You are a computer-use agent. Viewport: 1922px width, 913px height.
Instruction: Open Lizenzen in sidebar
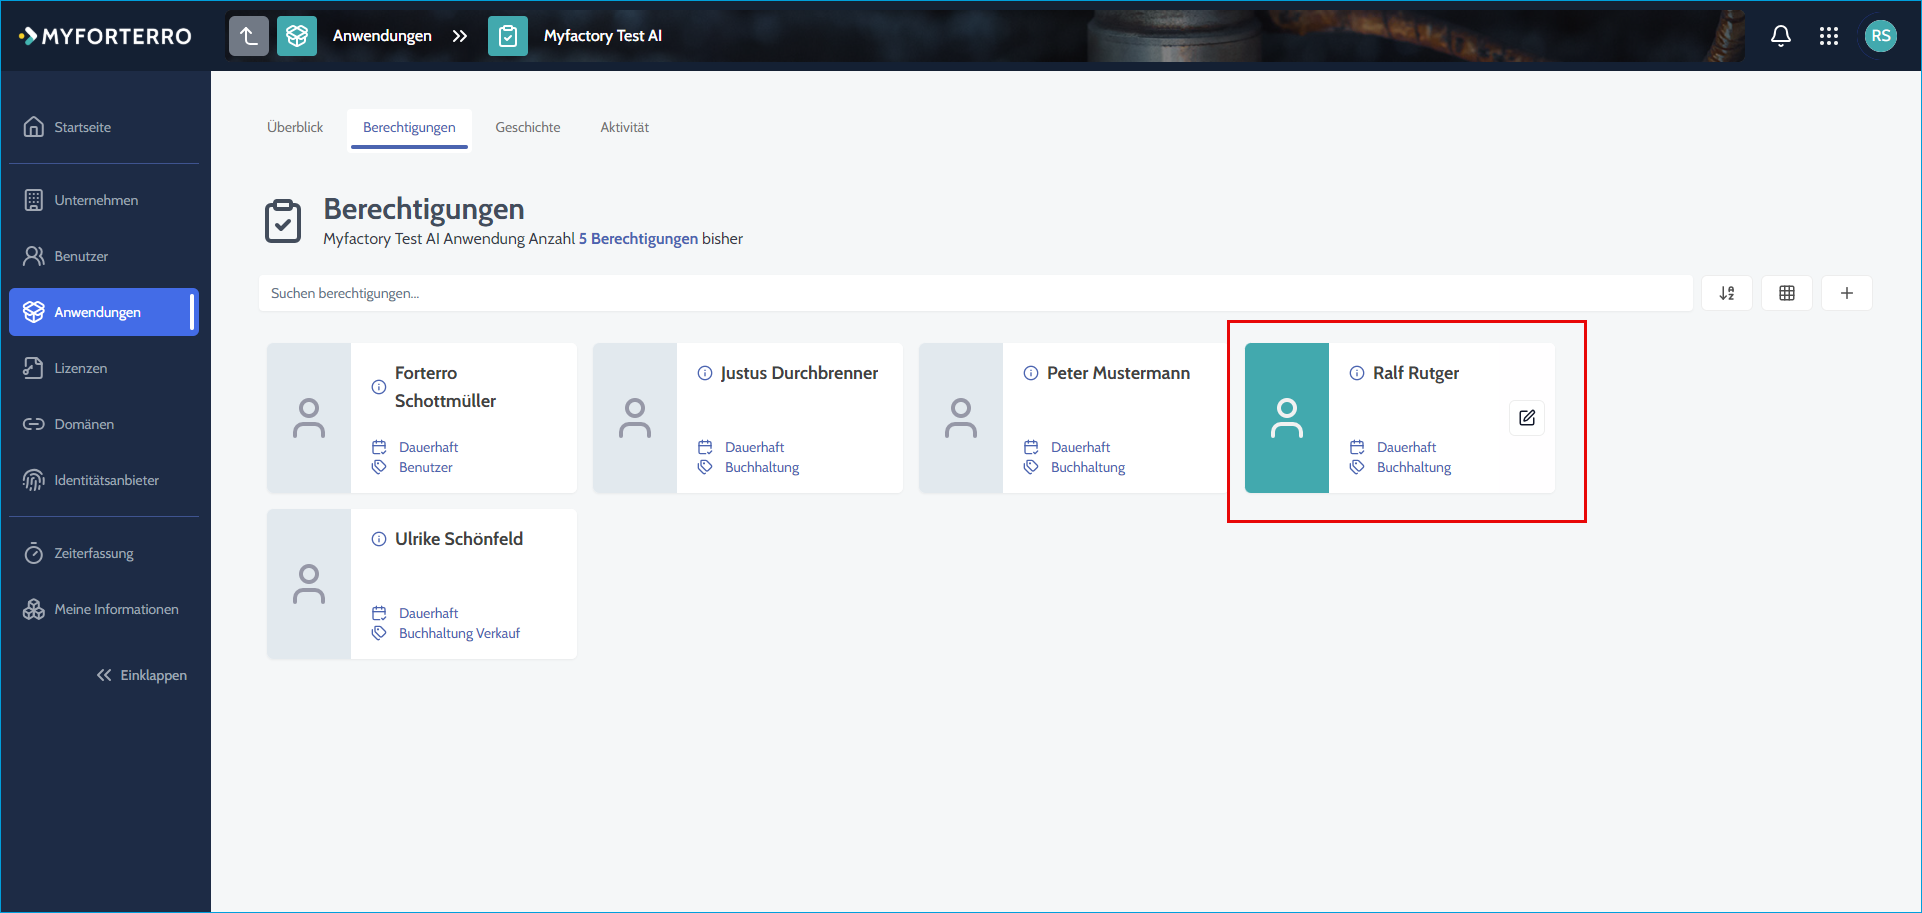104,368
